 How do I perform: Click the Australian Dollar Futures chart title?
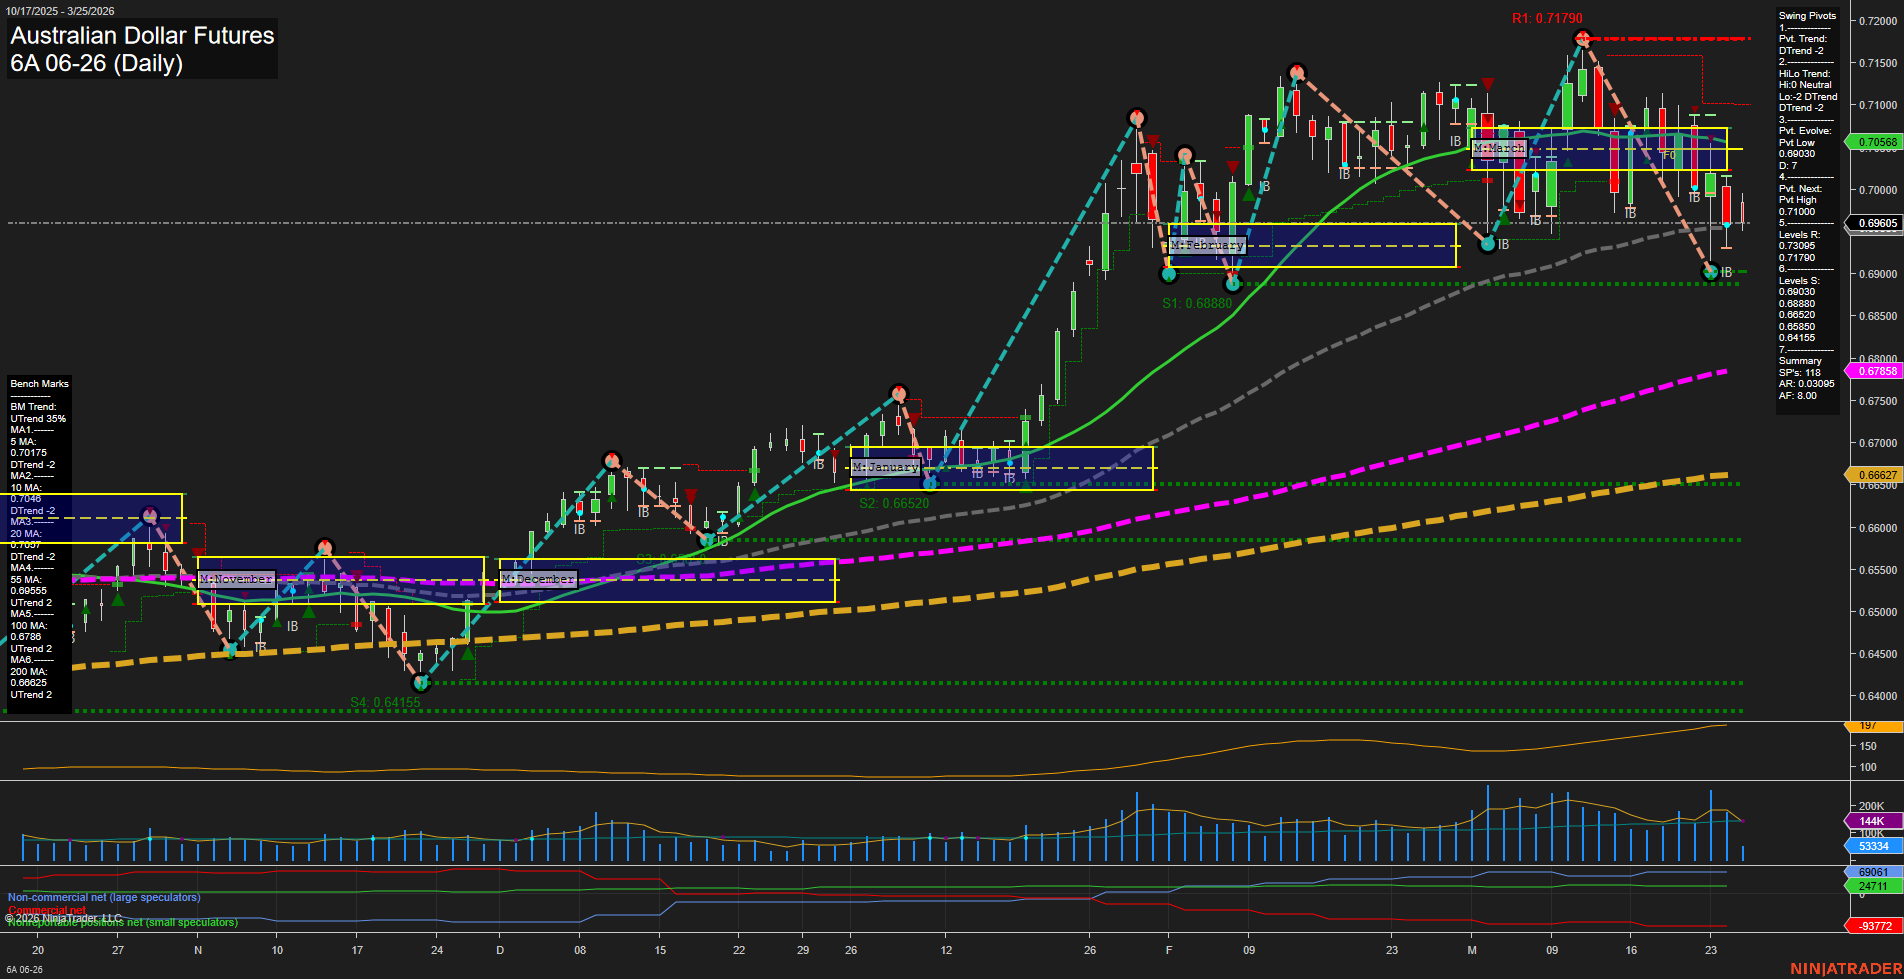[x=142, y=36]
